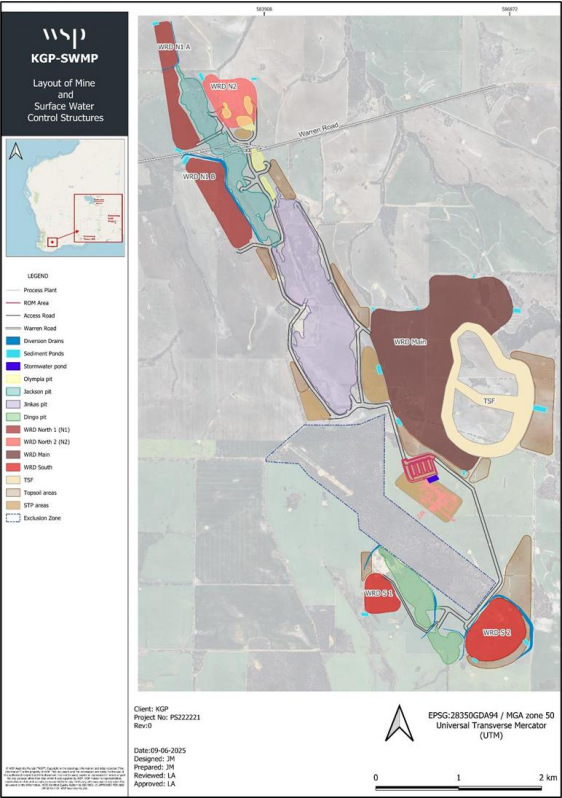Click the red ROM area structure on the map
Image resolution: width=562 pixels, height=798 pixels.
[418, 469]
